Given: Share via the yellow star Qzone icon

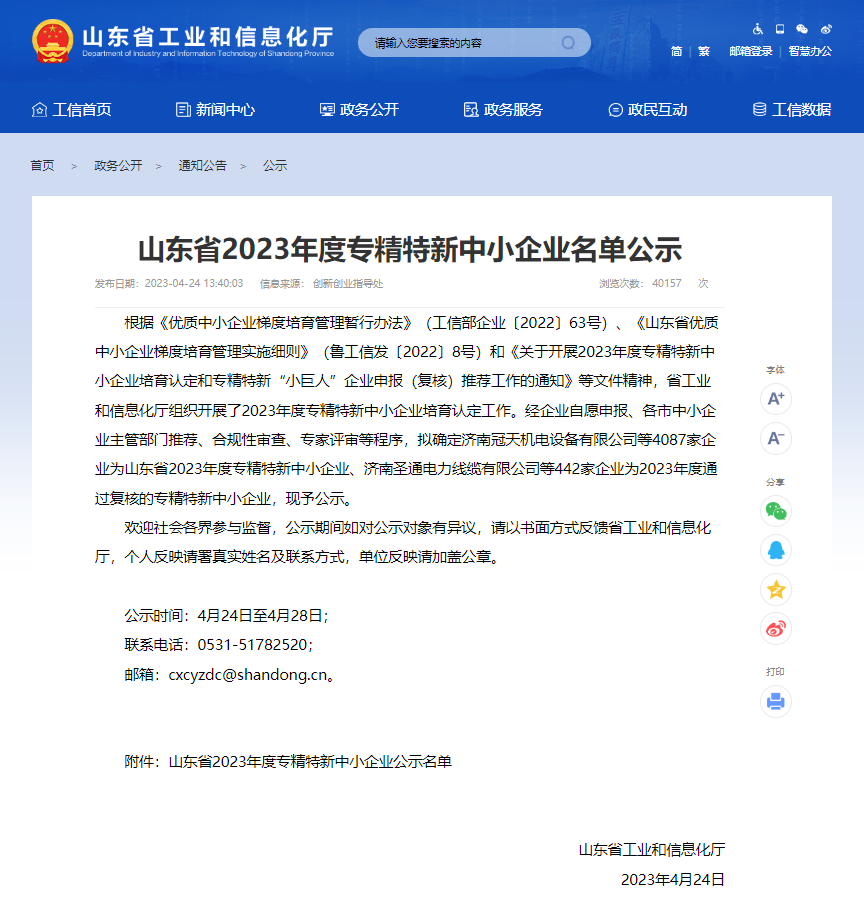Looking at the screenshot, I should tap(776, 590).
